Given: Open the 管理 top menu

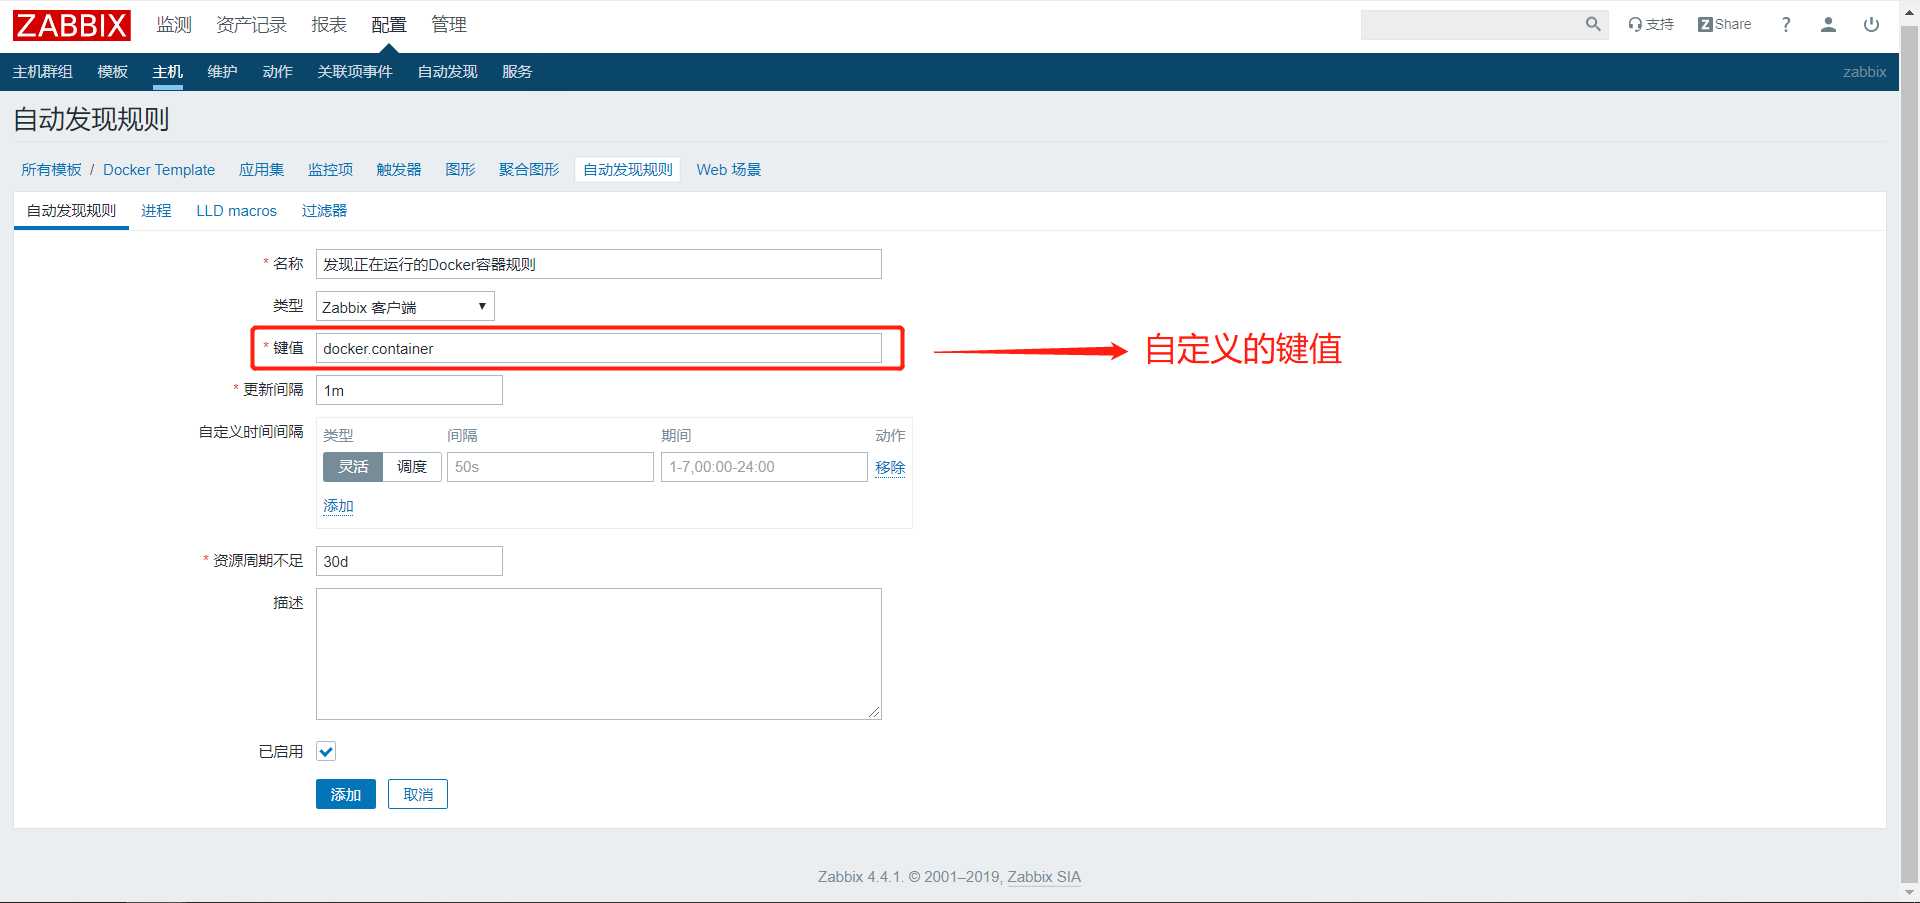Looking at the screenshot, I should (449, 25).
